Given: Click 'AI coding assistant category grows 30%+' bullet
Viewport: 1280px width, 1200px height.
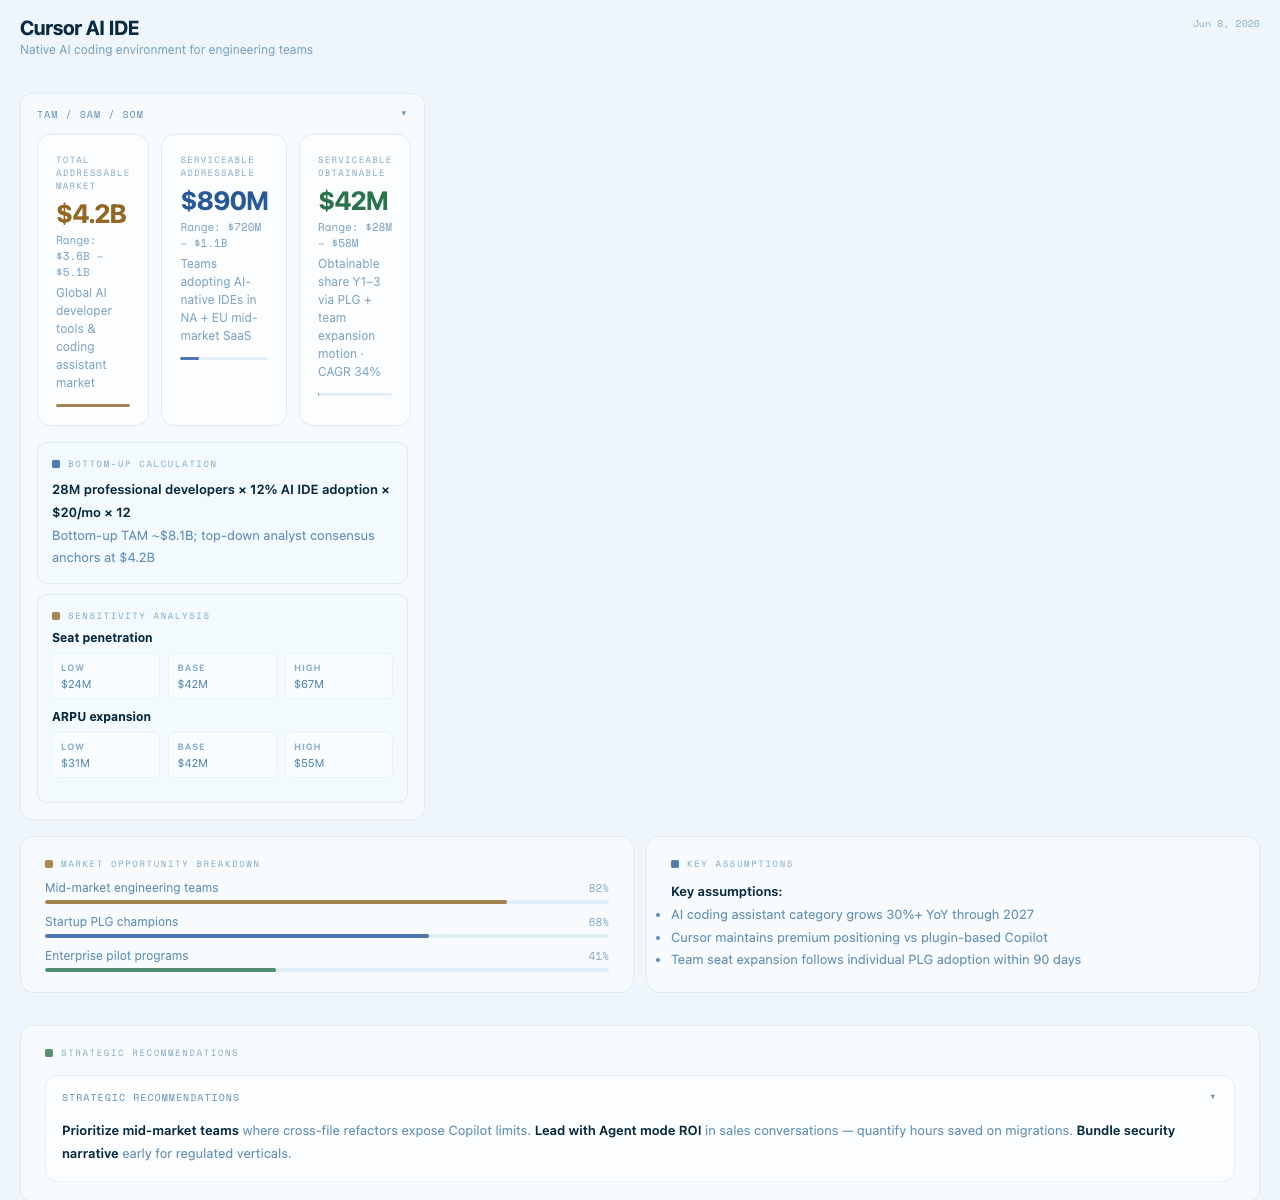Looking at the screenshot, I should click(x=852, y=915).
